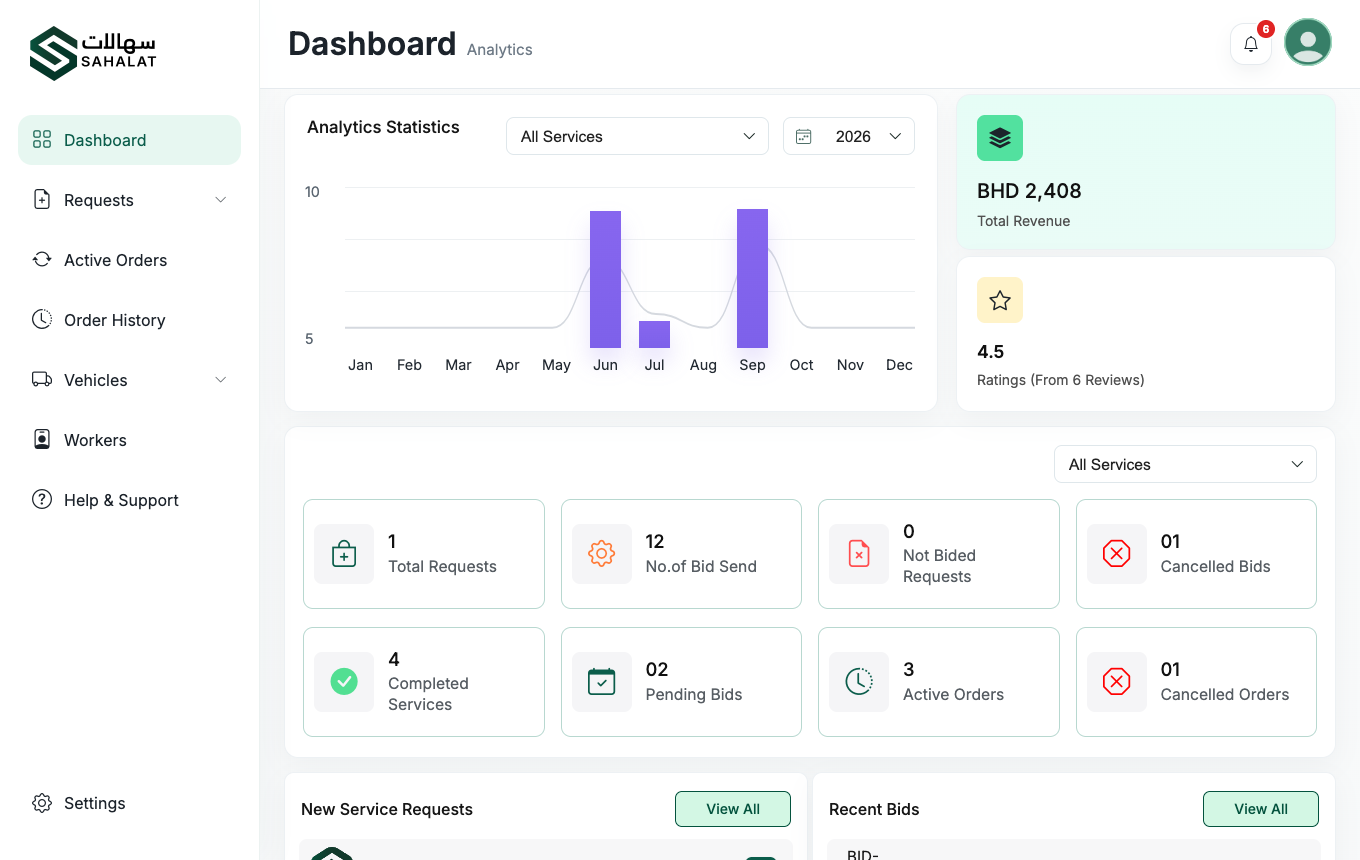This screenshot has width=1360, height=860.
Task: Click the 'BHD 2,408' revenue value
Action: point(1029,191)
